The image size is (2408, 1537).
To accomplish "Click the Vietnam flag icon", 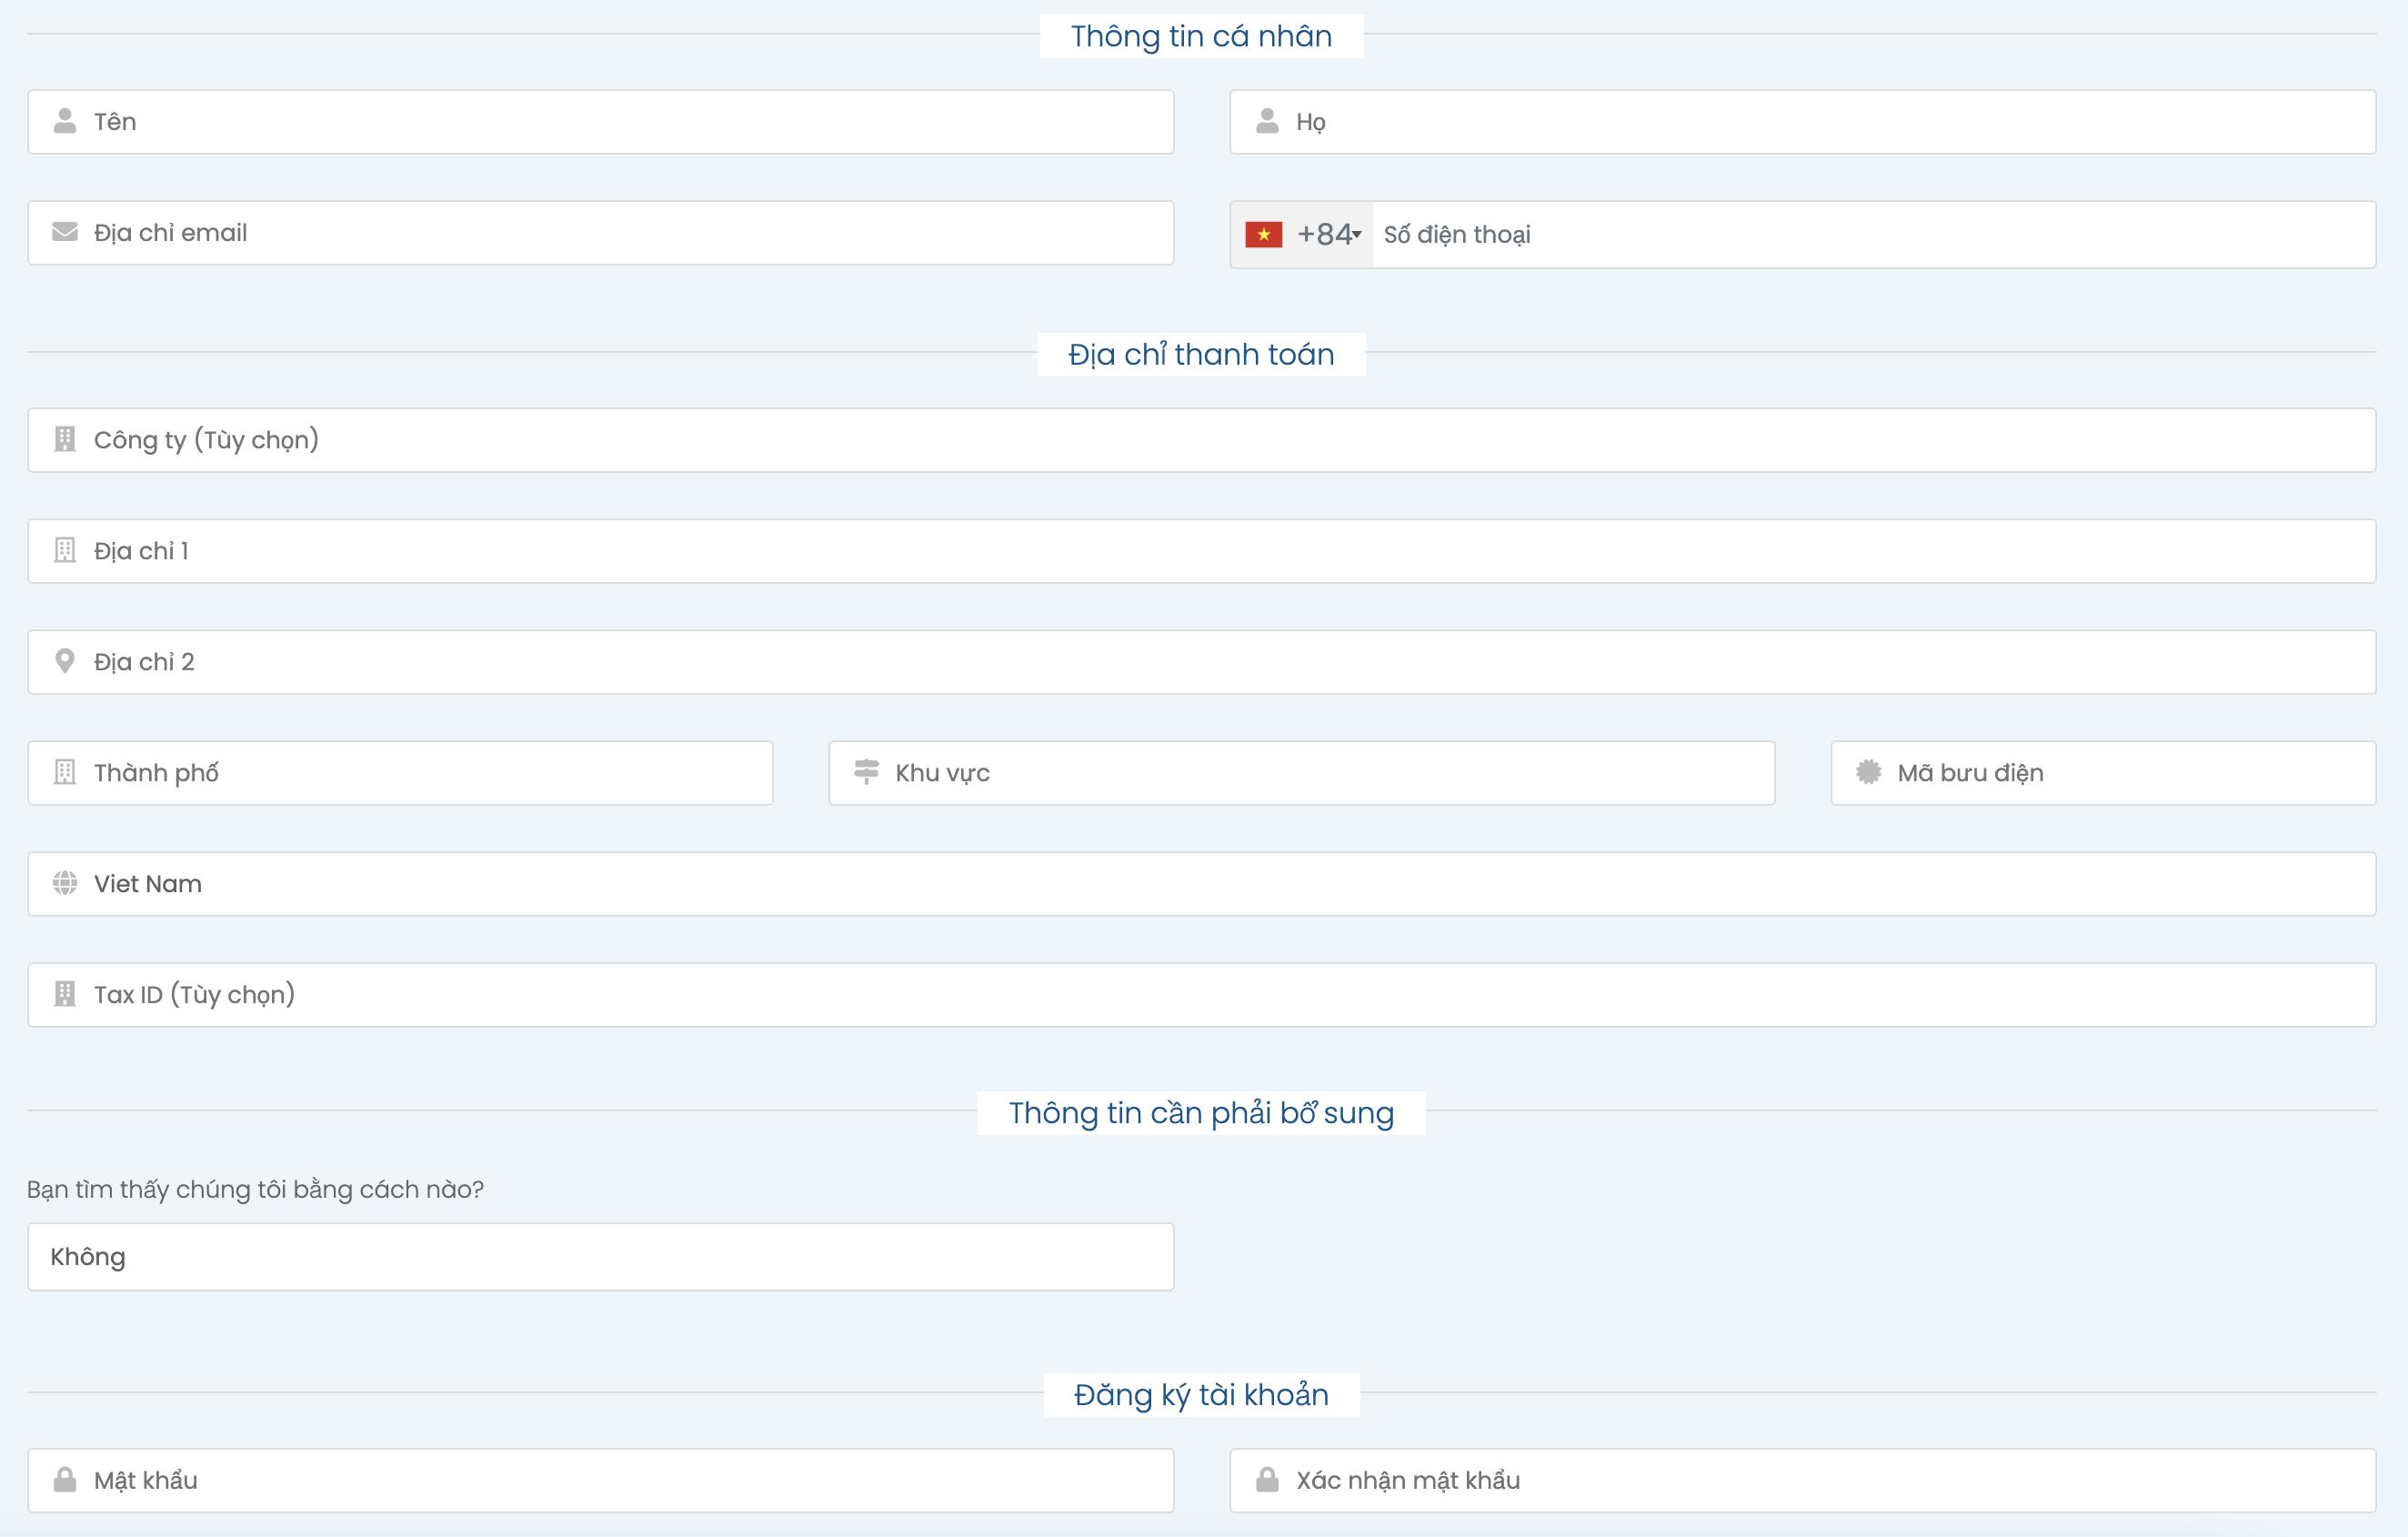I will coord(1263,234).
